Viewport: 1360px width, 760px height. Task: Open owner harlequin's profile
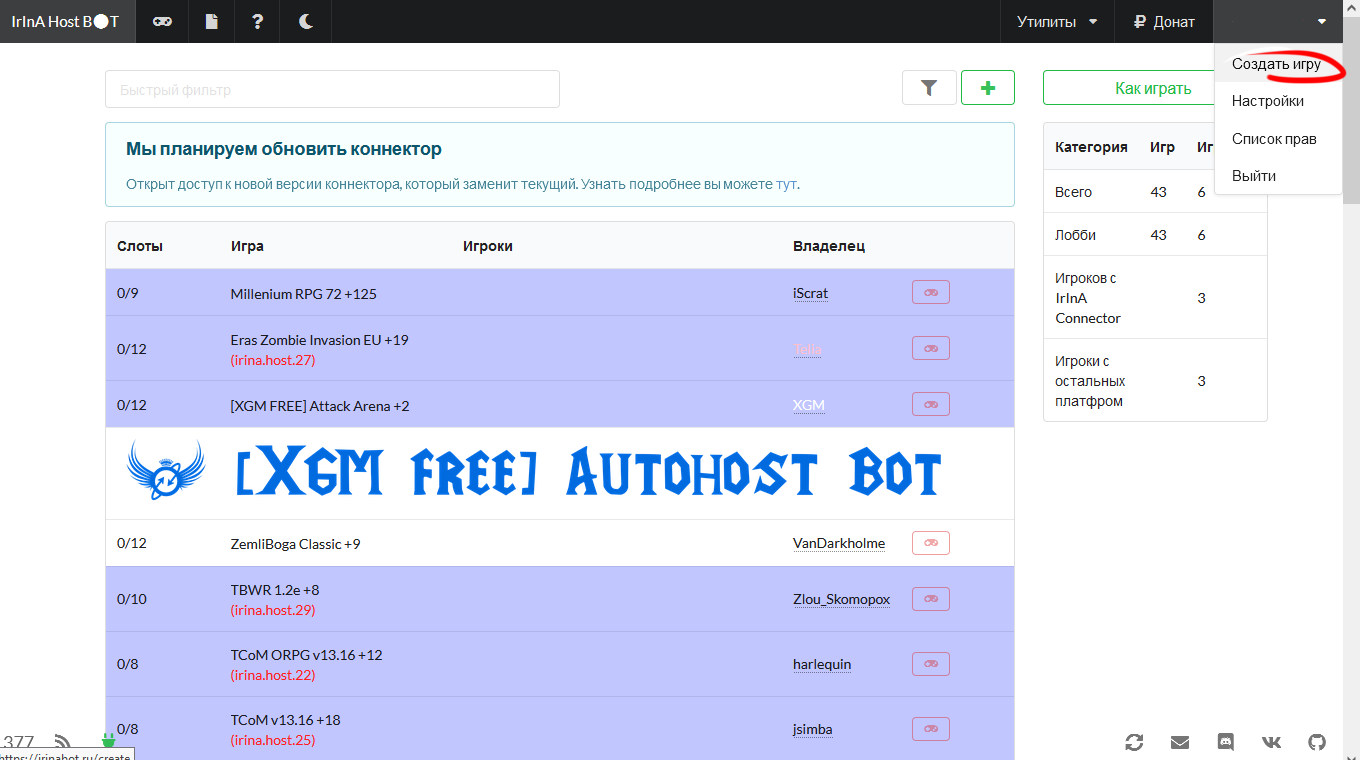click(822, 664)
